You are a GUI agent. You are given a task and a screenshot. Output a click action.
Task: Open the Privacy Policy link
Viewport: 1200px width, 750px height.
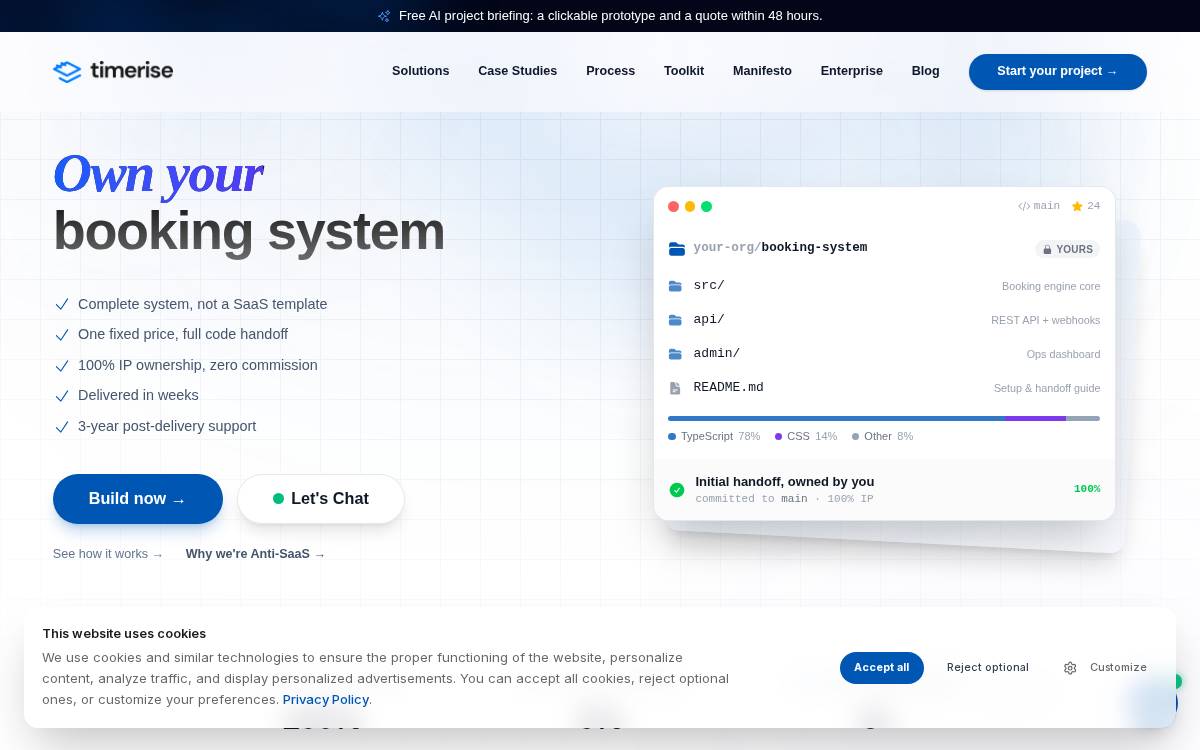point(325,700)
